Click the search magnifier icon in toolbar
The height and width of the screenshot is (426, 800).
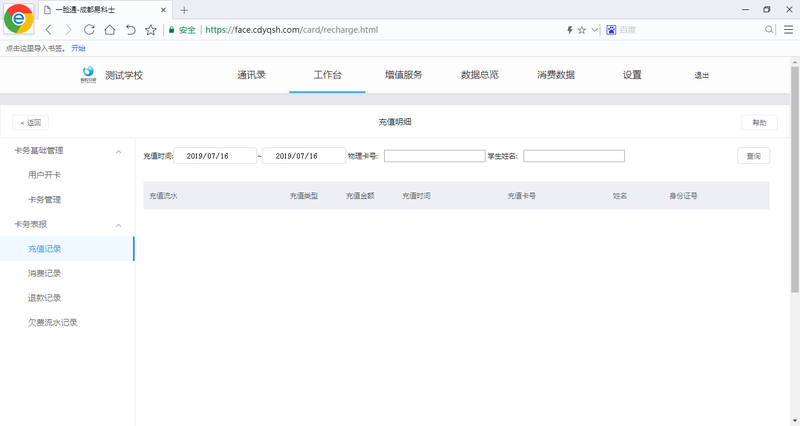[769, 30]
